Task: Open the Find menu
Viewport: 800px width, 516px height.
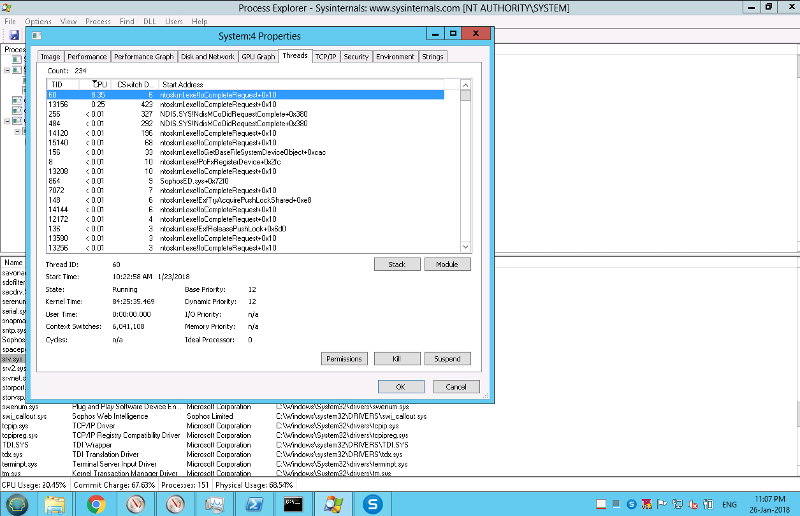Action: point(127,21)
